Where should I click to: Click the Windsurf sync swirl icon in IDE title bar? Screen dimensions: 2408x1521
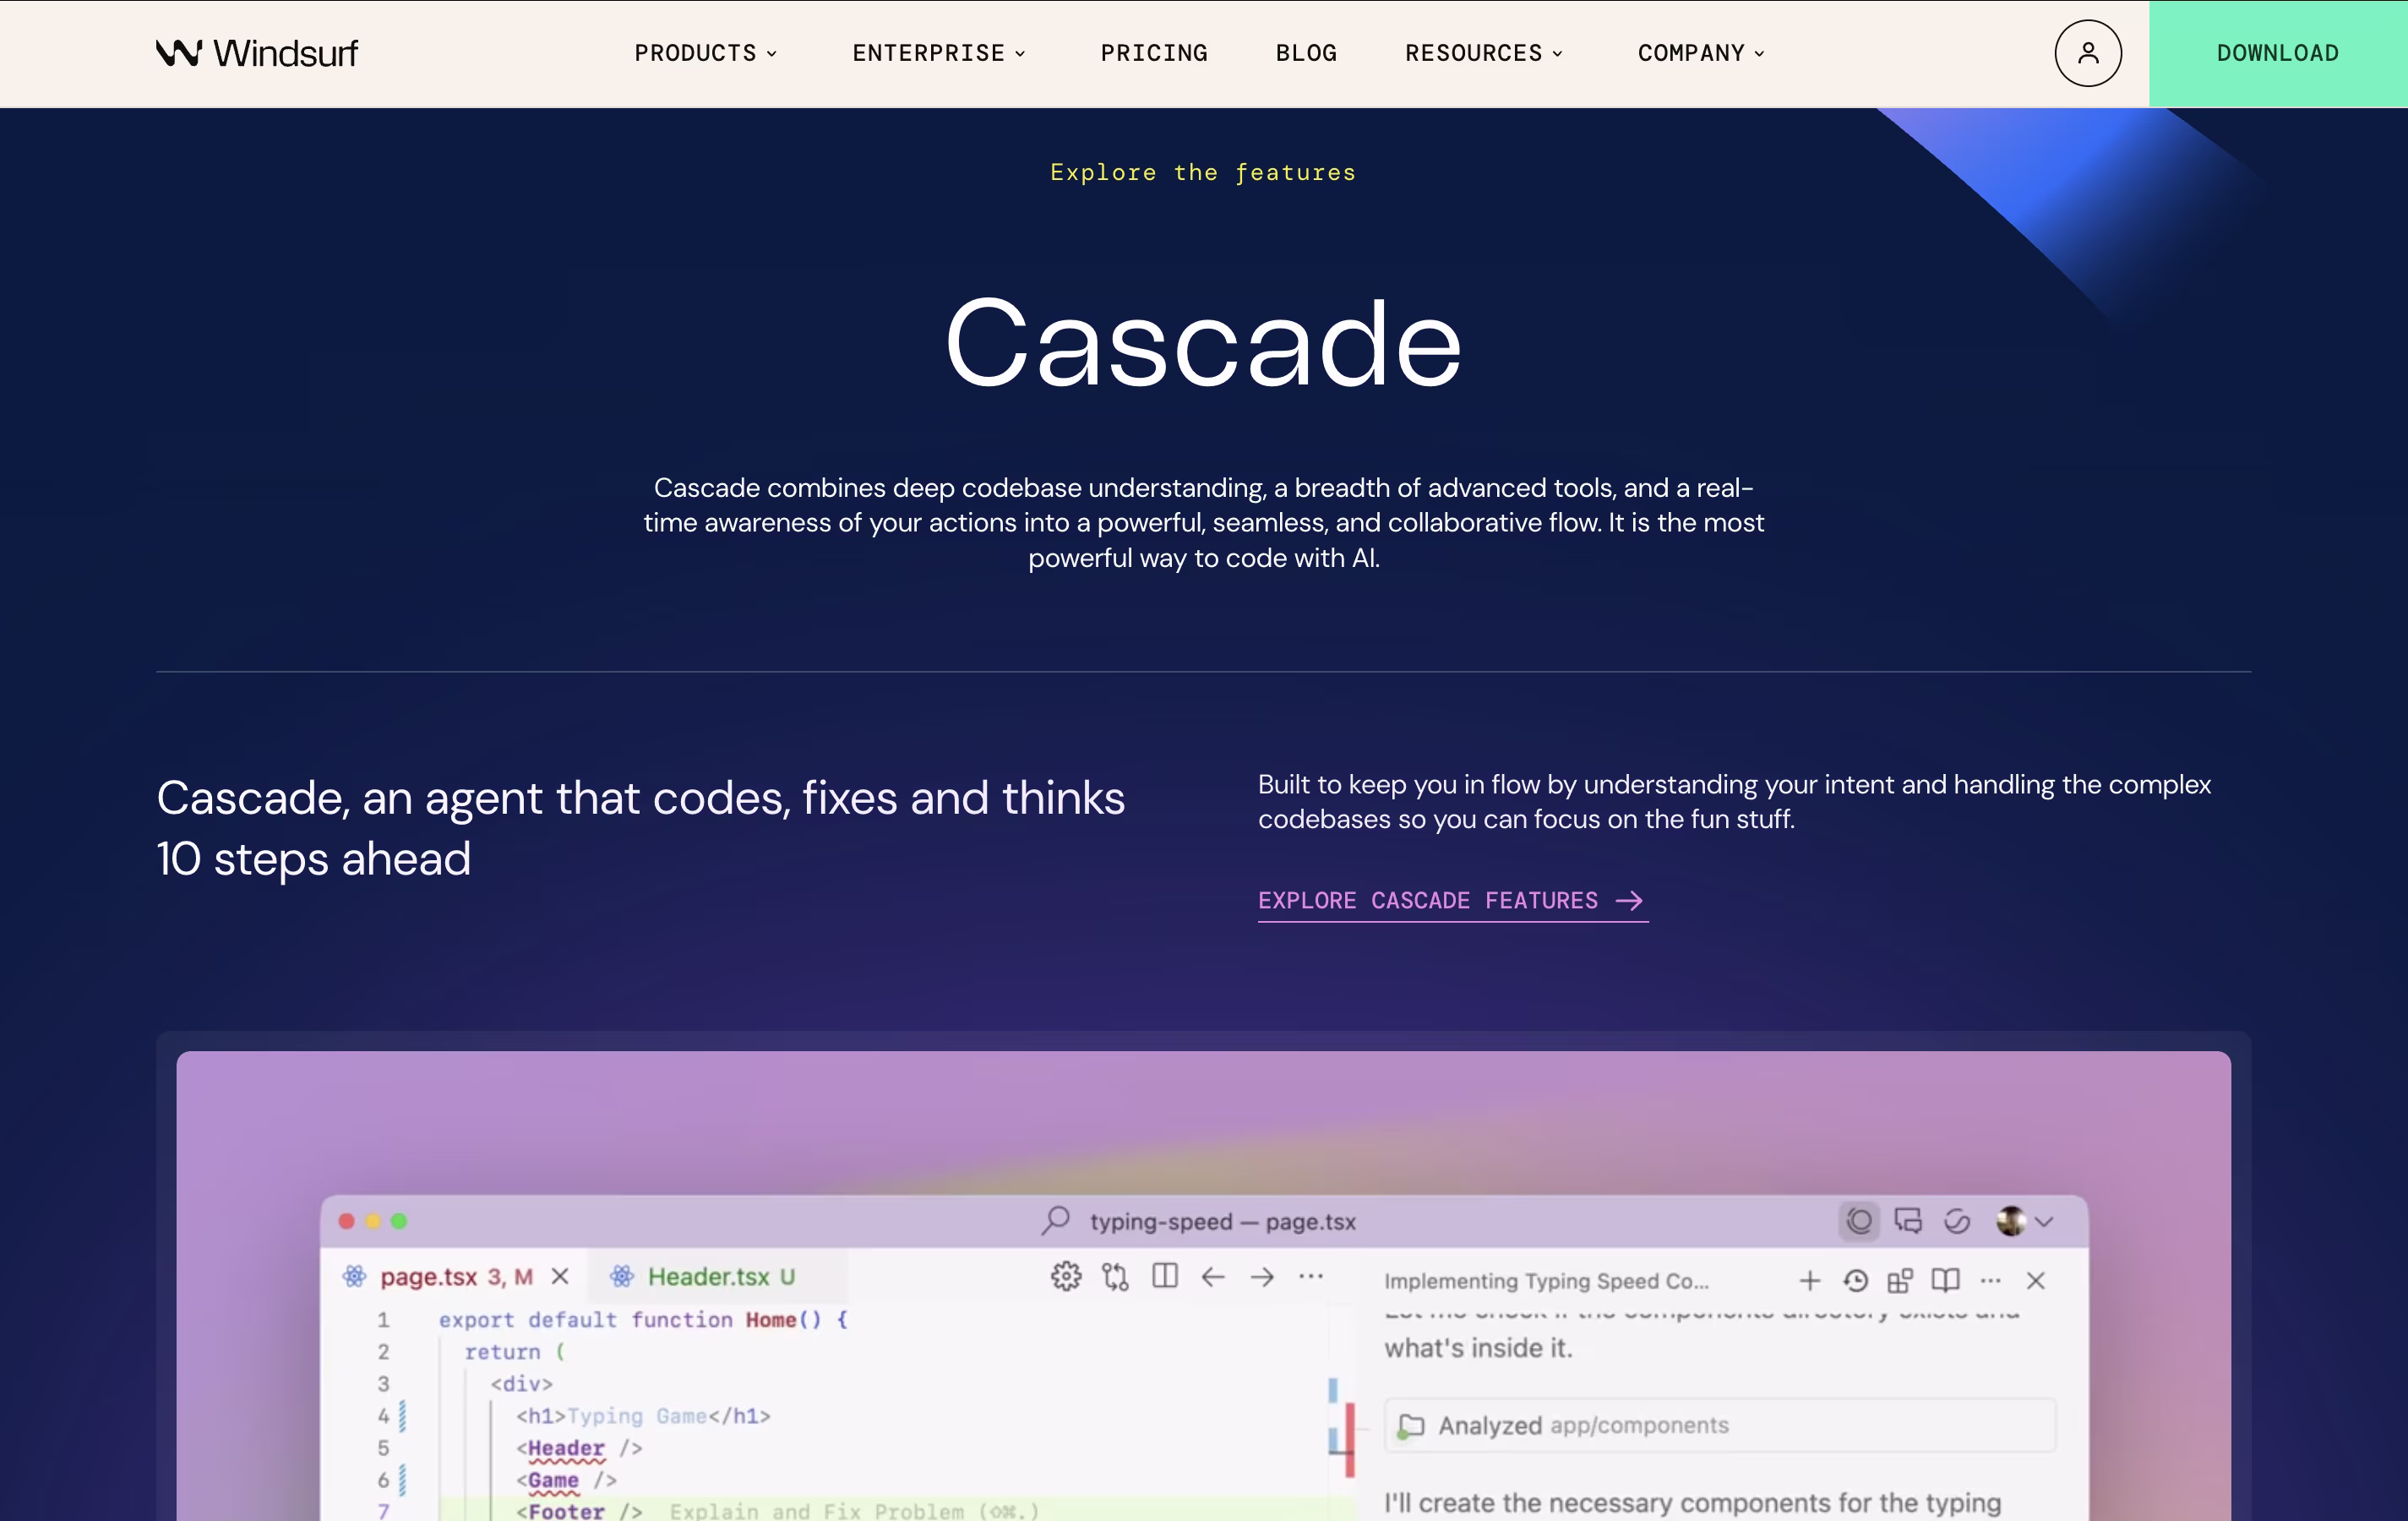pyautogui.click(x=1957, y=1221)
